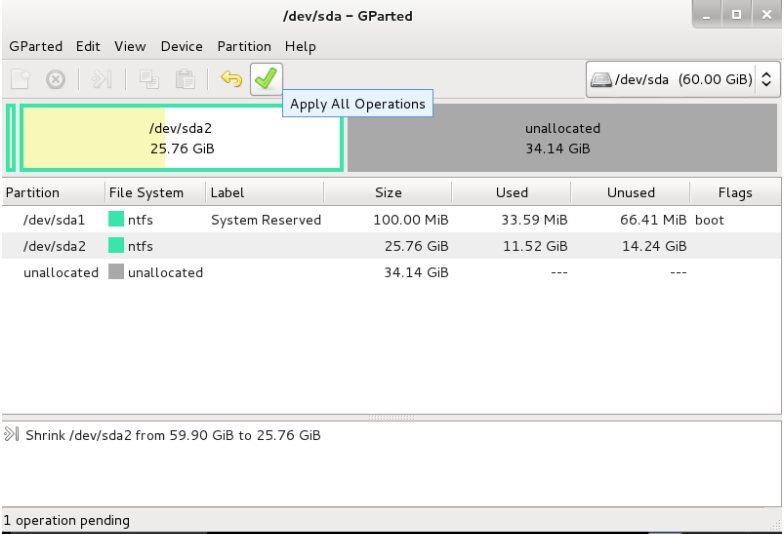Click the File System column header
The width and height of the screenshot is (784, 534).
click(155, 192)
